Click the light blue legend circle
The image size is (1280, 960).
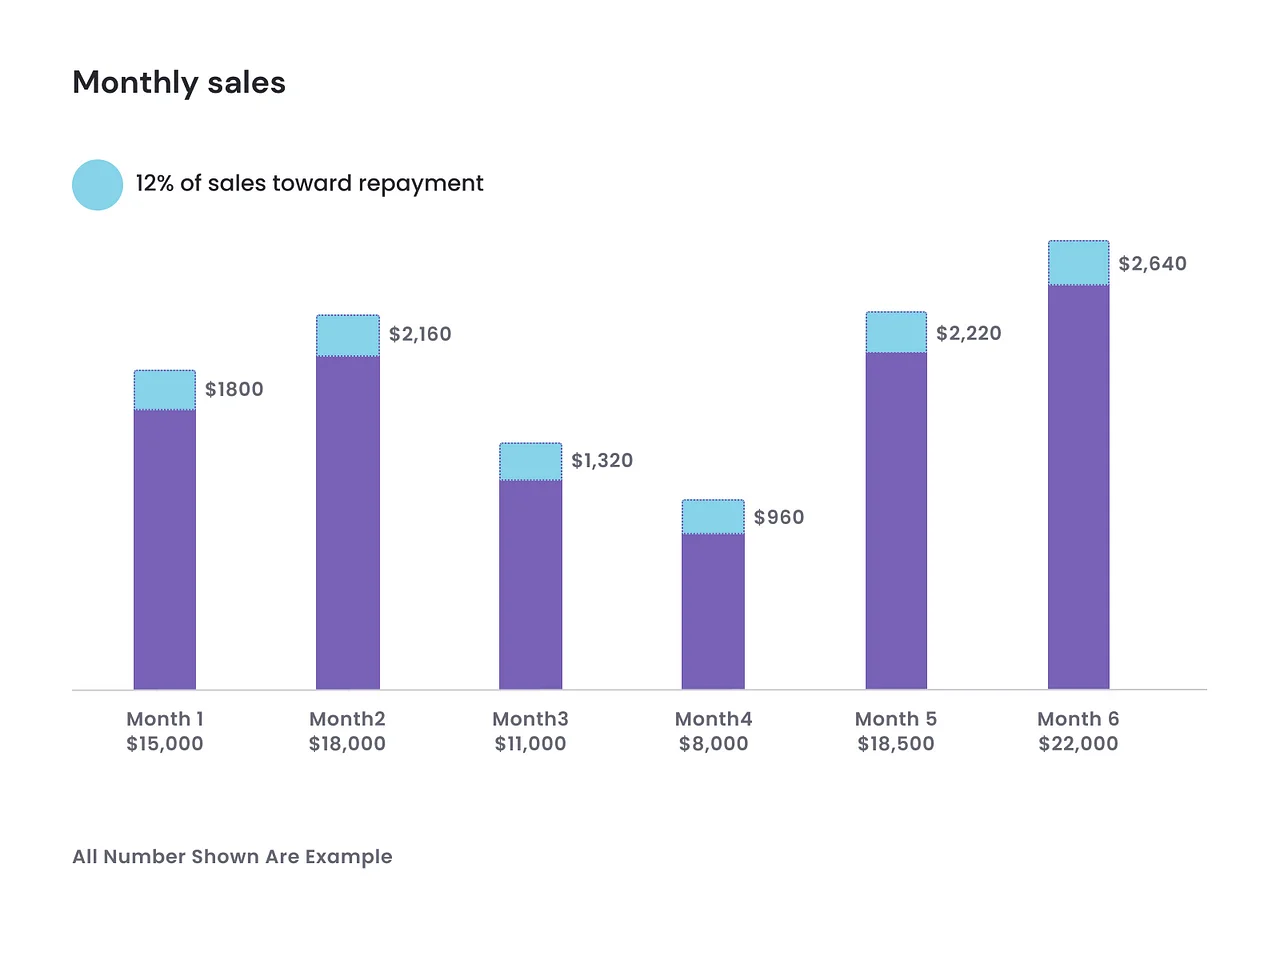(97, 185)
